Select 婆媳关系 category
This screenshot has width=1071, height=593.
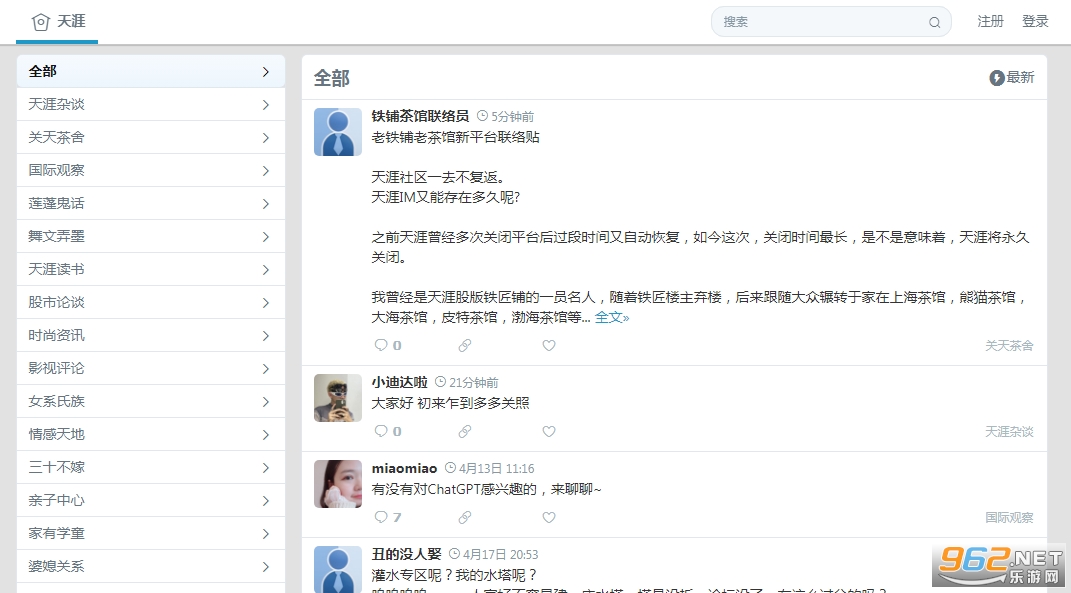(x=151, y=566)
